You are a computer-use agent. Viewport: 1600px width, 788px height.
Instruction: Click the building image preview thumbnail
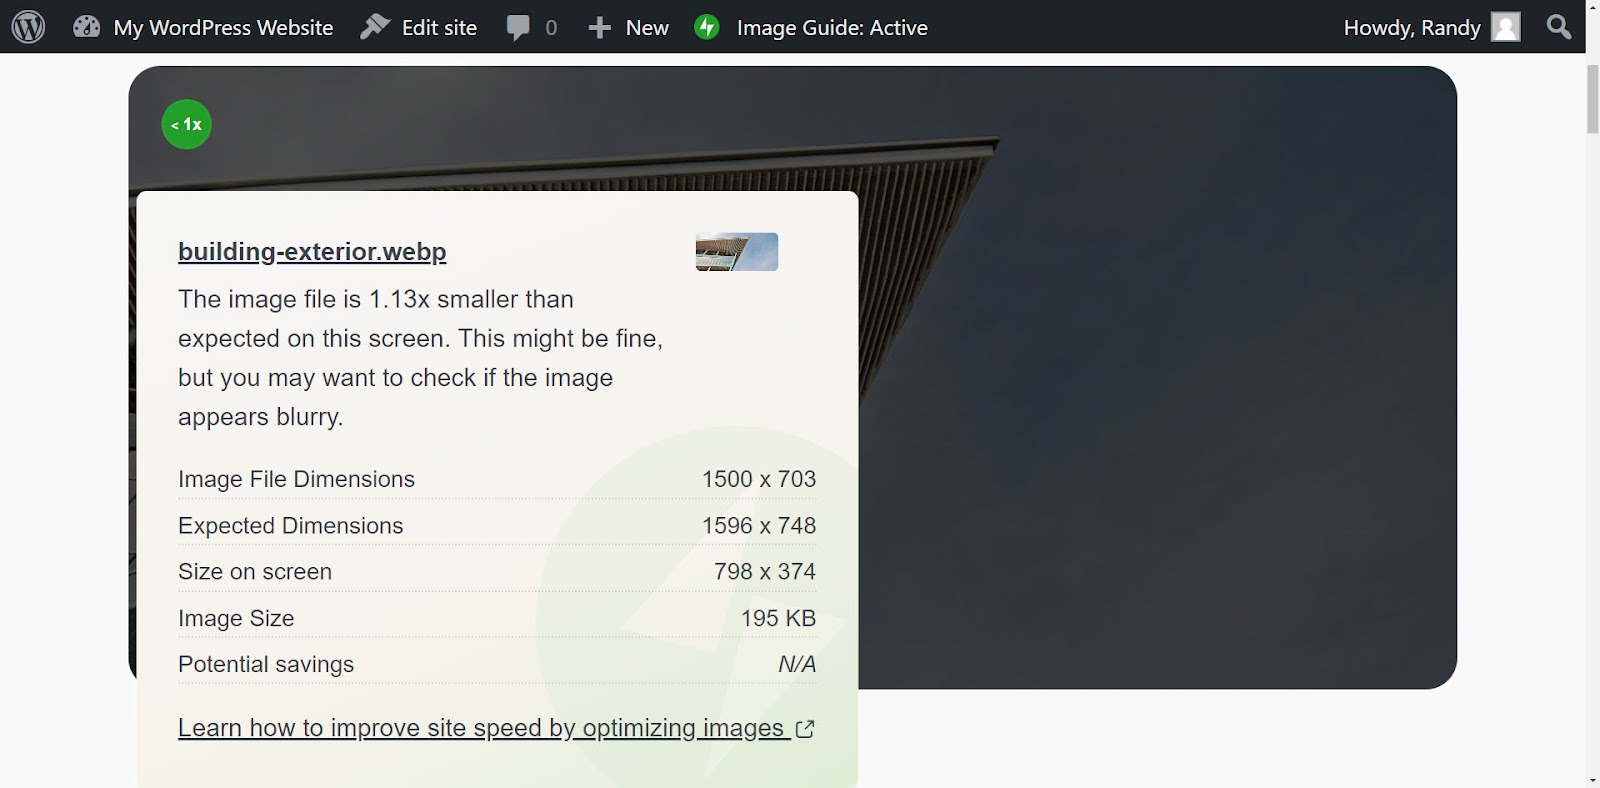pyautogui.click(x=737, y=252)
